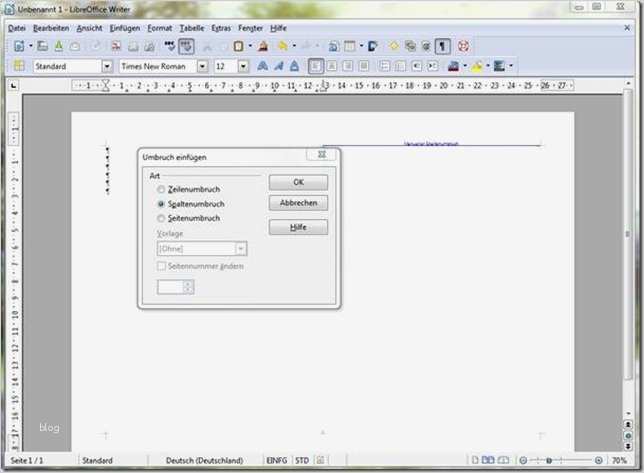Click the help lifebuoy icon
Image resolution: width=644 pixels, height=473 pixels.
click(x=463, y=46)
